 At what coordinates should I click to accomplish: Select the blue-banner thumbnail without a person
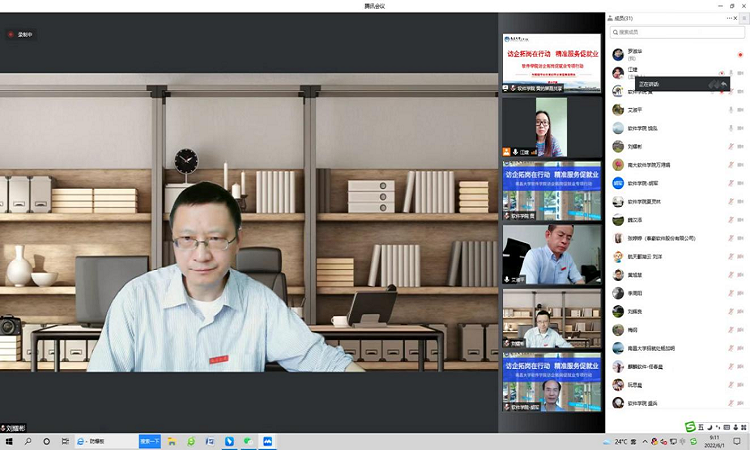pos(551,190)
